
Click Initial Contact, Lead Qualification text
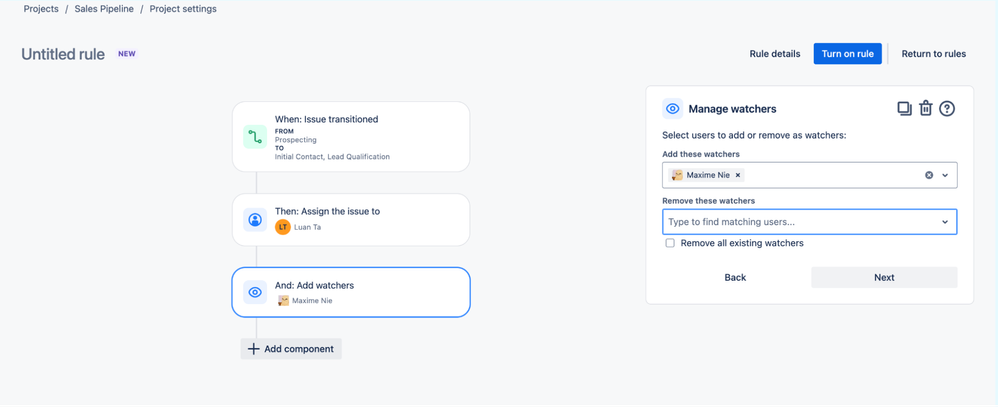[332, 157]
